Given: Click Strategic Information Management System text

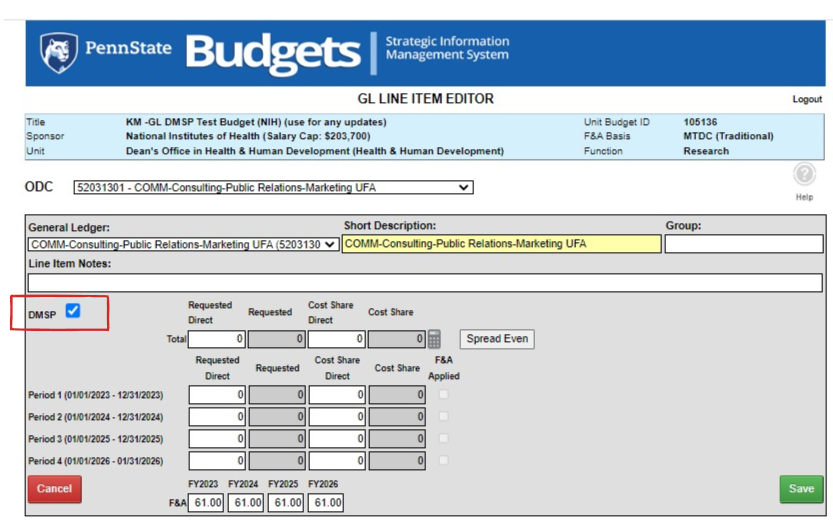Looking at the screenshot, I should (x=447, y=48).
